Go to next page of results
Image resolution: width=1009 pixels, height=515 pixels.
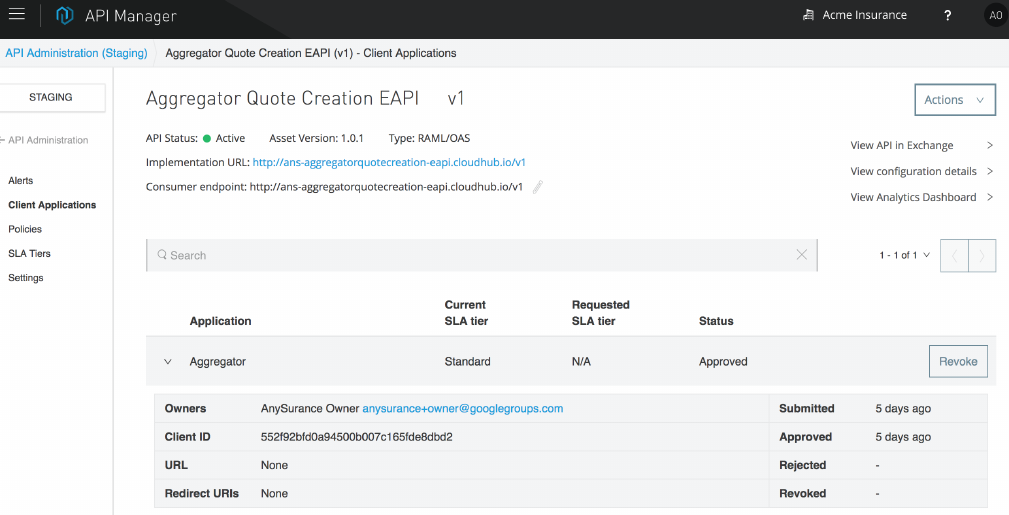click(982, 256)
